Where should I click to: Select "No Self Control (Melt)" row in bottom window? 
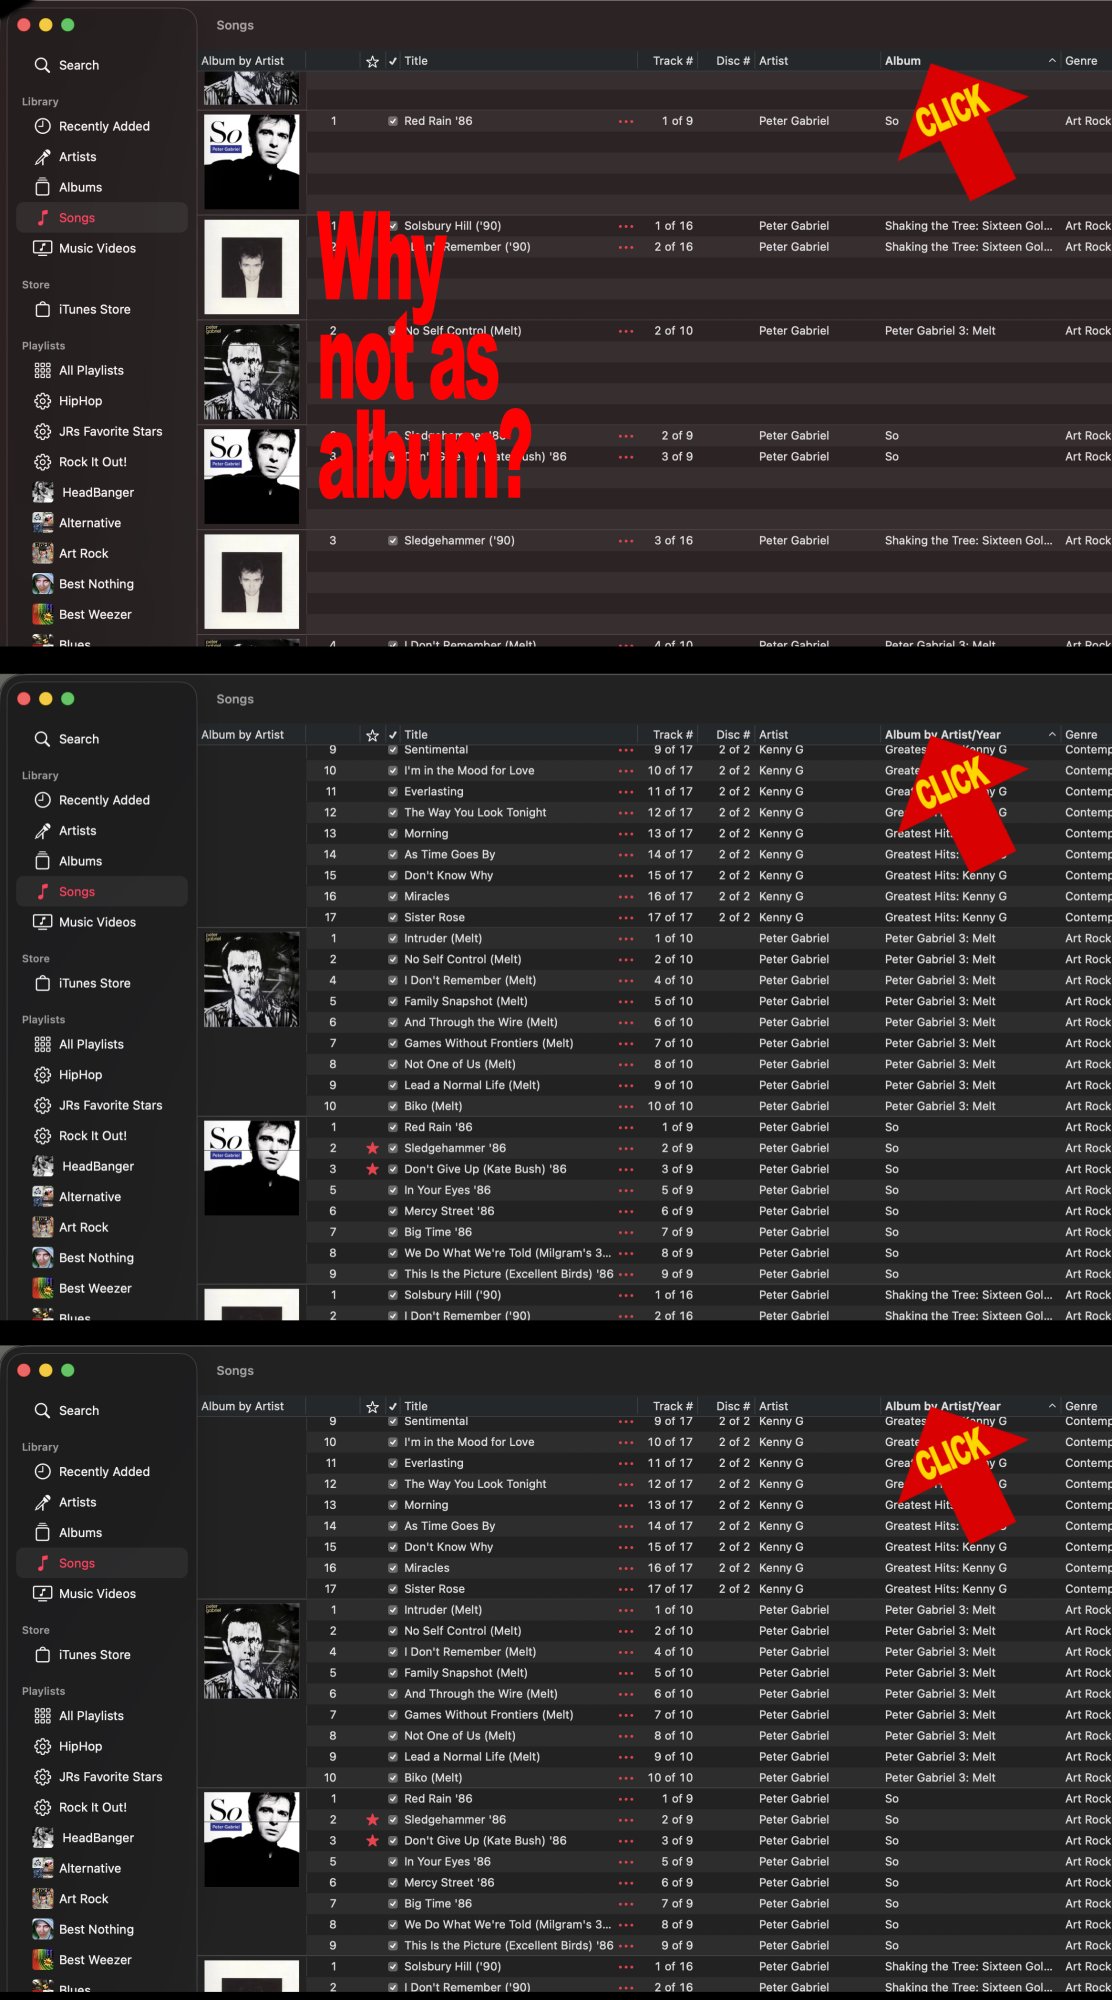pyautogui.click(x=709, y=1631)
